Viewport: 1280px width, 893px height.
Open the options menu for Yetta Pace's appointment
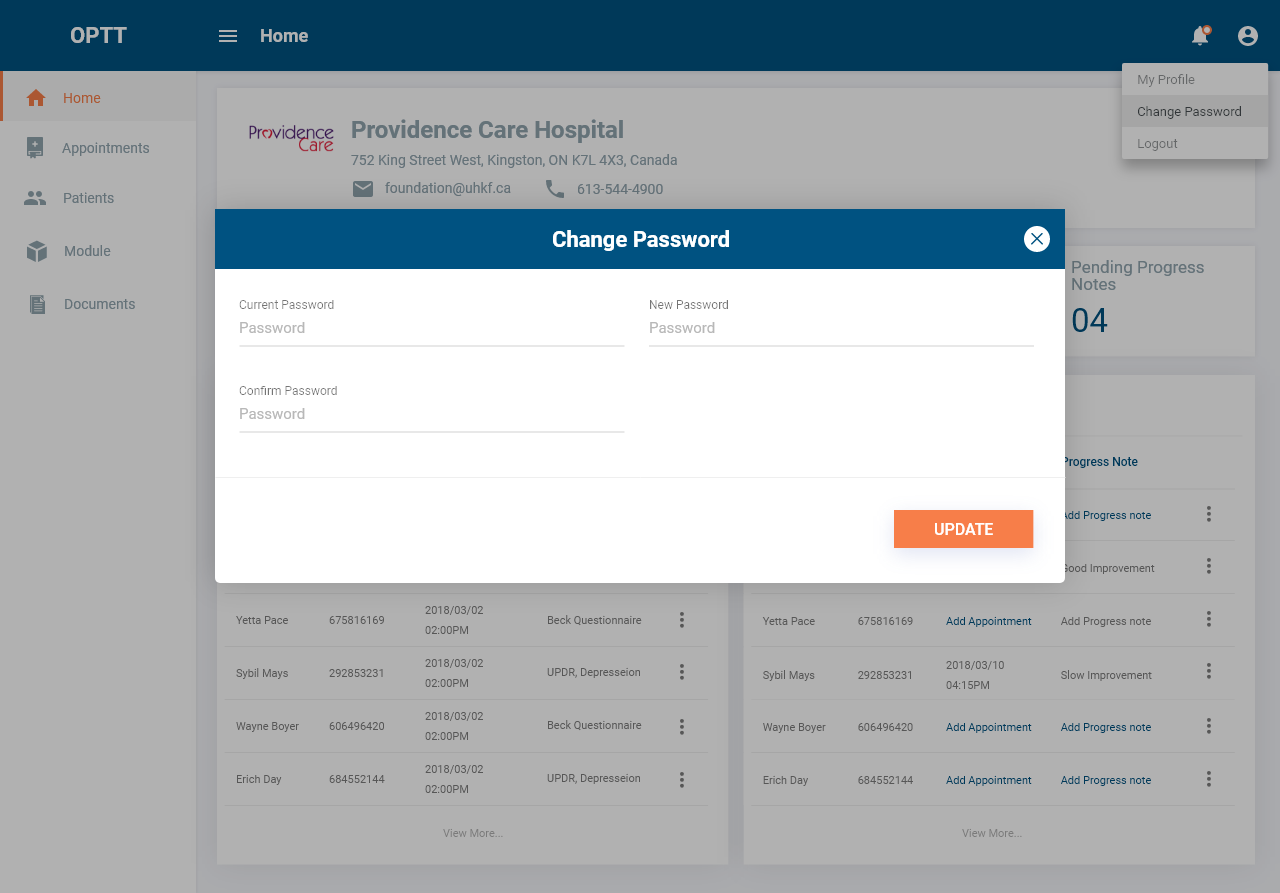point(682,620)
